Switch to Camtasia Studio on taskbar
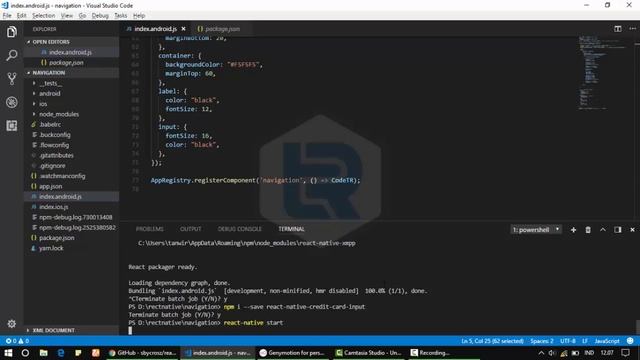The height and width of the screenshot is (360, 640). 370,353
